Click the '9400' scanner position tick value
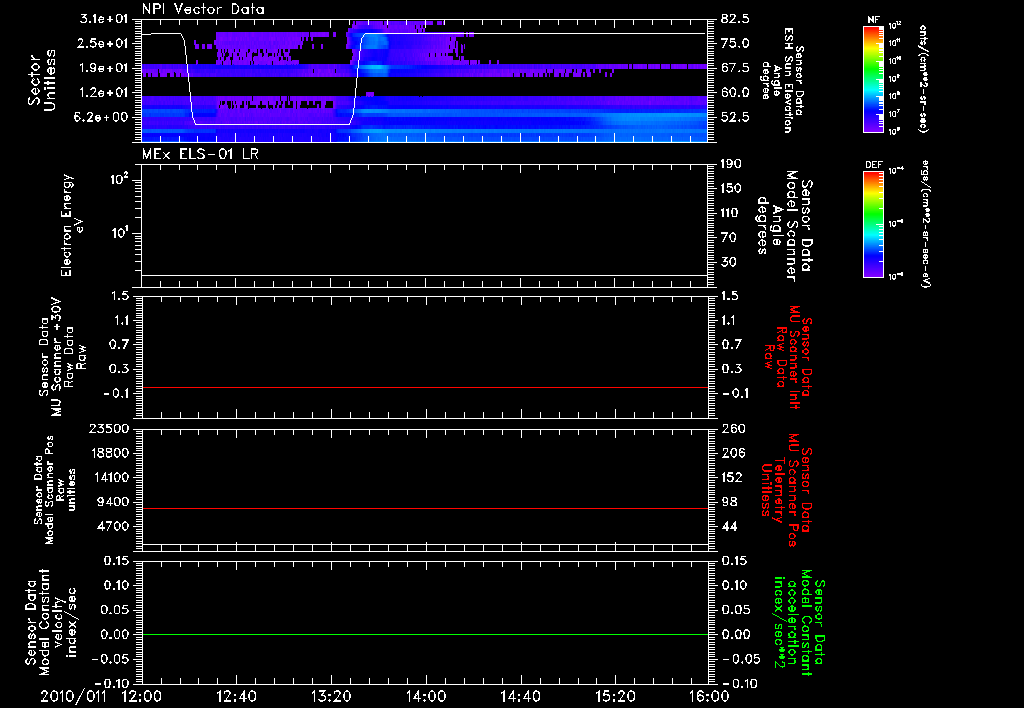The height and width of the screenshot is (708, 1024). (112, 502)
